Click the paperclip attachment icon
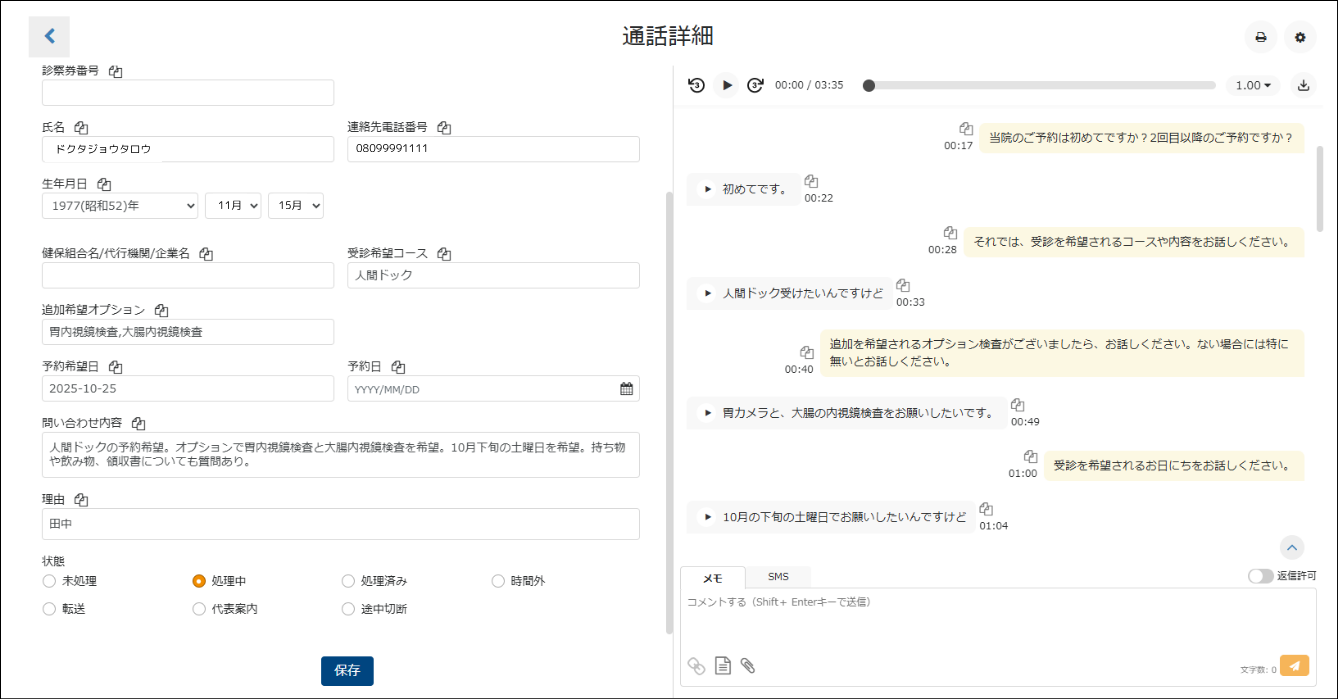 (x=747, y=666)
